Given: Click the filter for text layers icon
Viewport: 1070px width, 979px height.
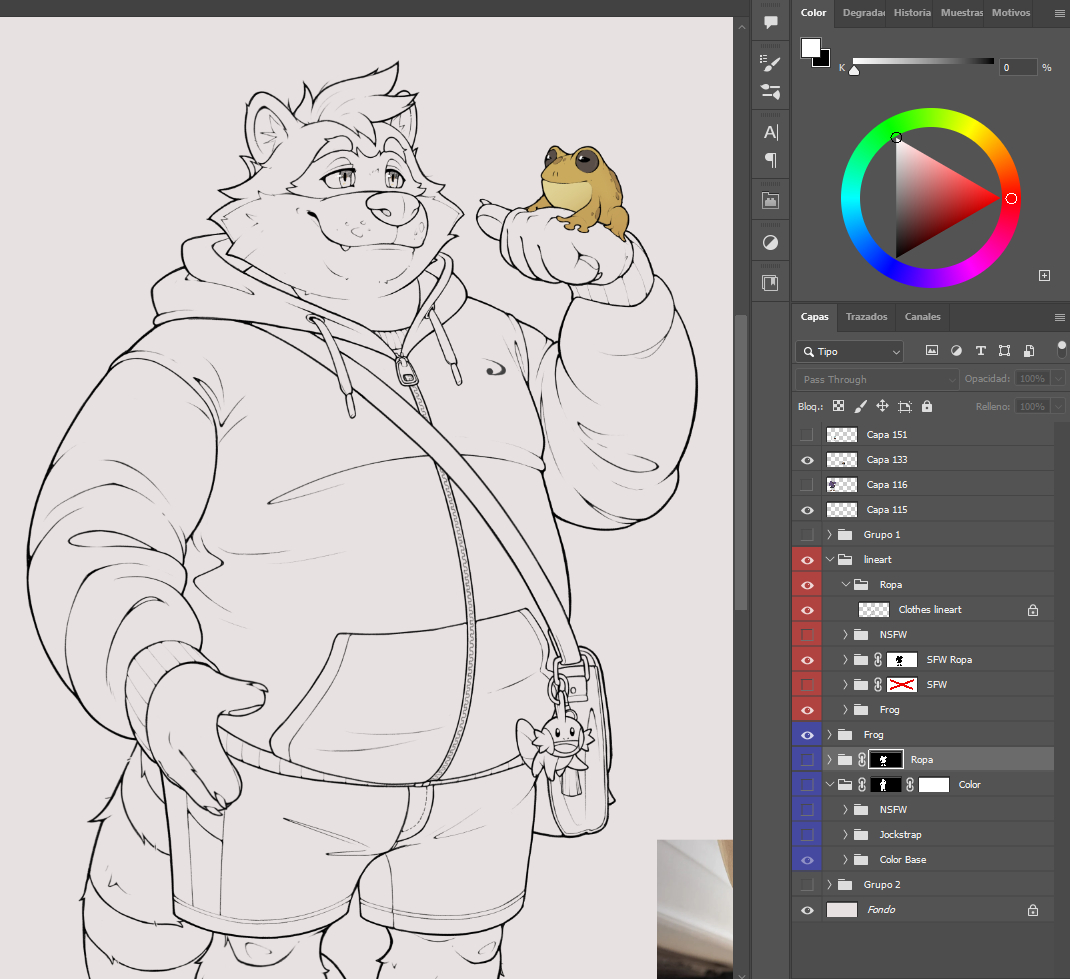Looking at the screenshot, I should (x=980, y=351).
